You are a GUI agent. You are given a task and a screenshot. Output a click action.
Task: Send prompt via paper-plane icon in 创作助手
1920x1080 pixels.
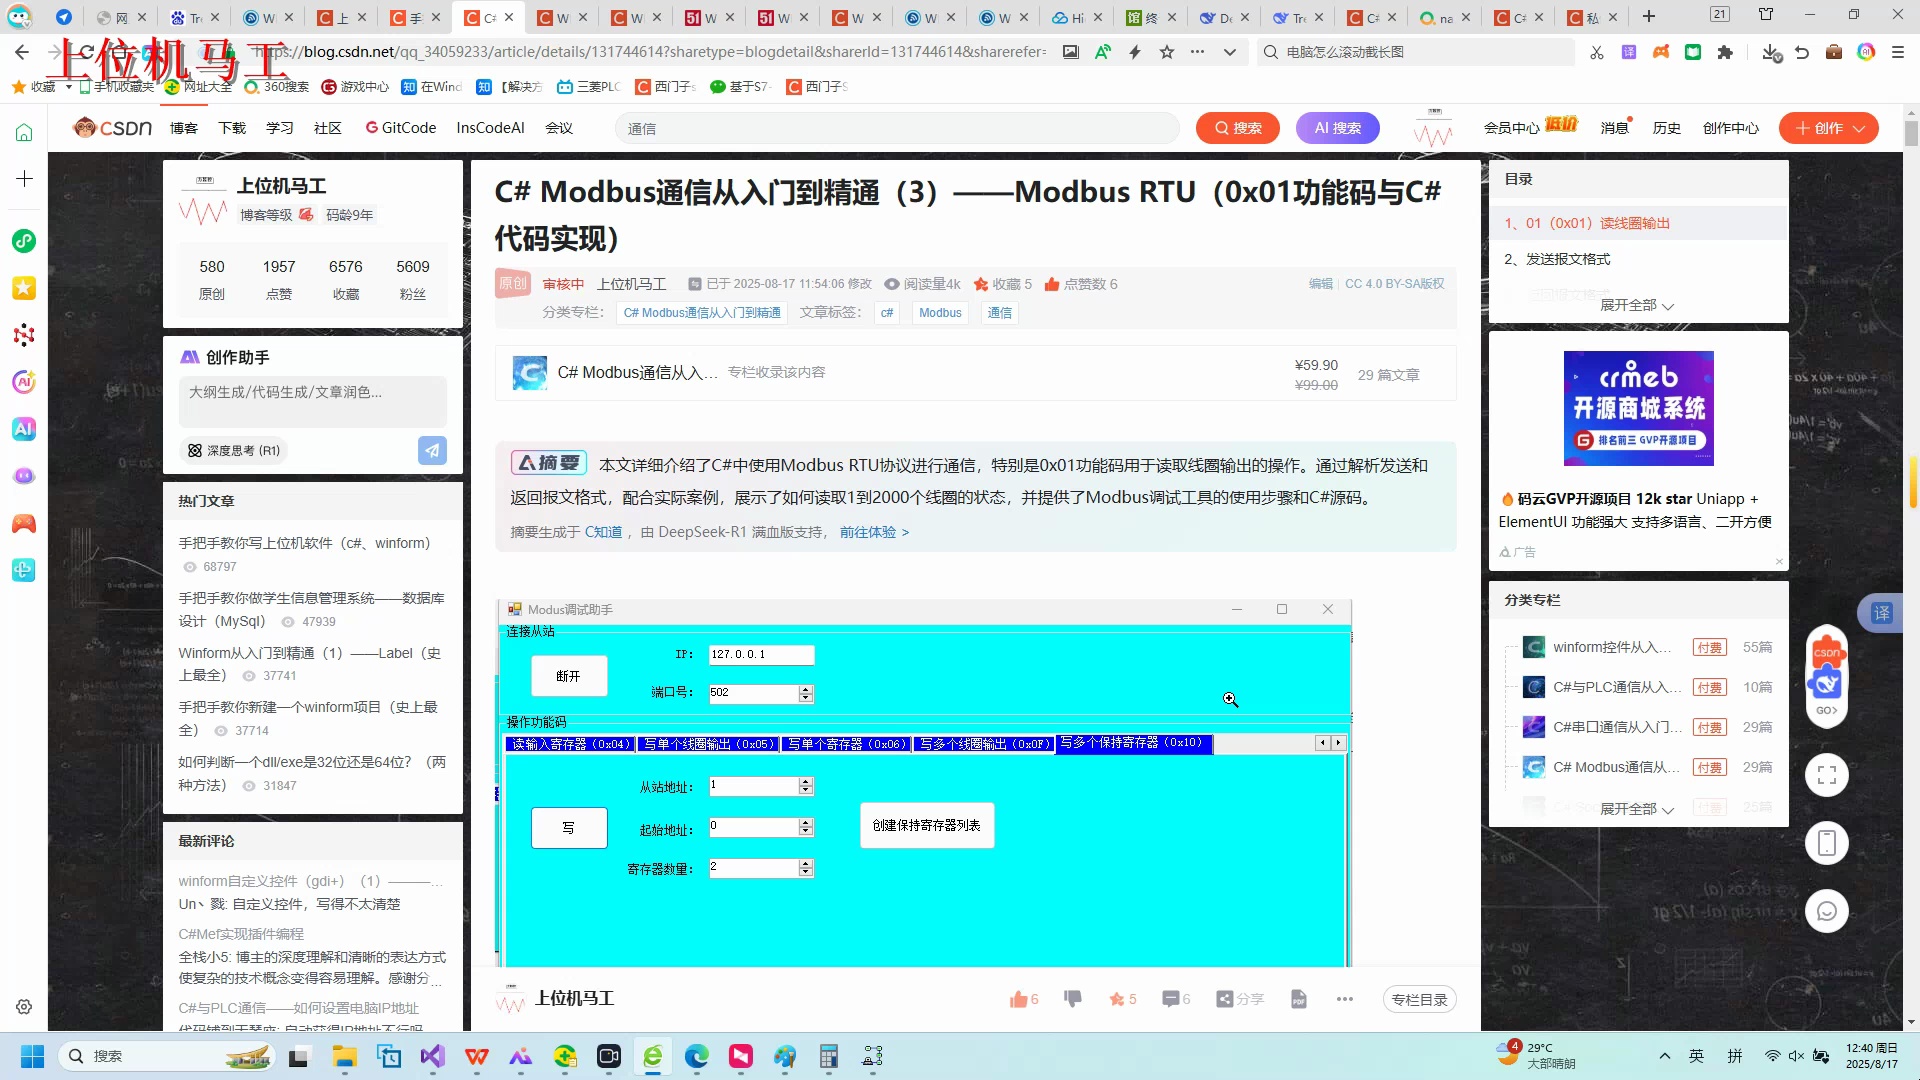(x=432, y=450)
